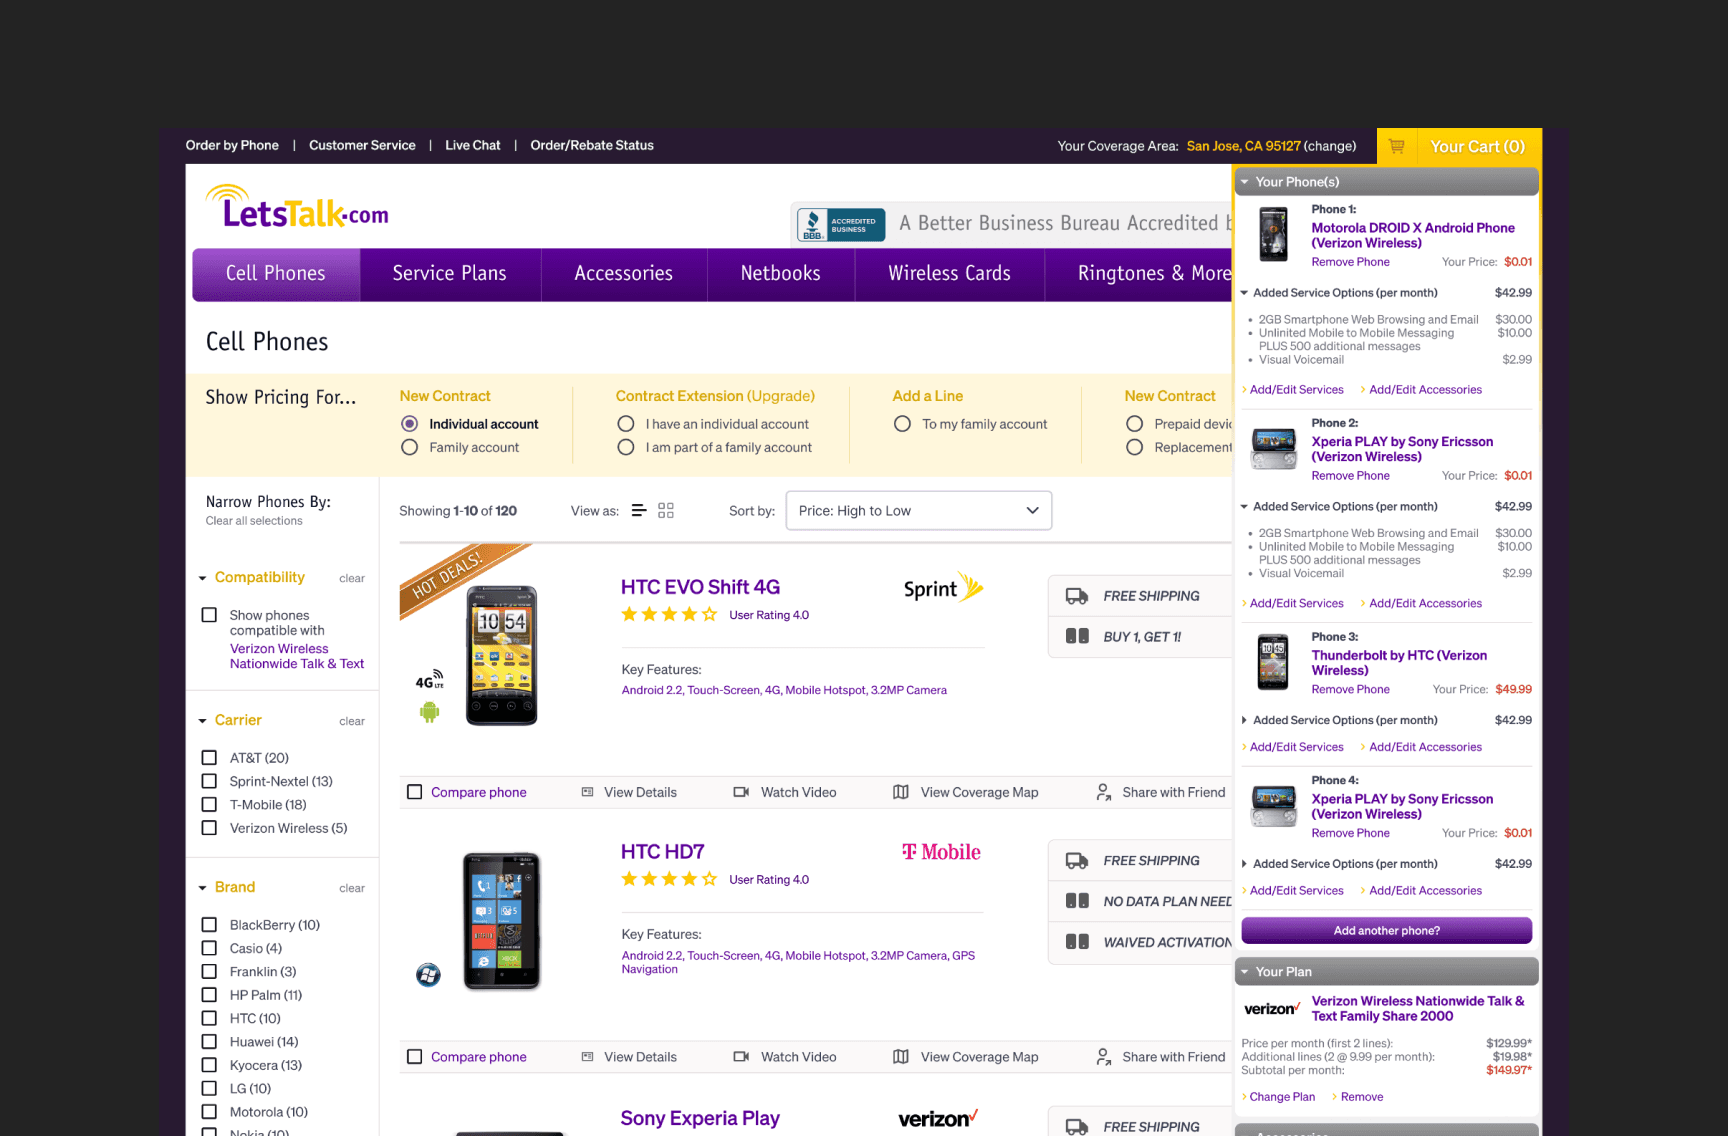1728x1136 pixels.
Task: Click Watch Video camera icon for HTC HD7
Action: pos(741,1057)
